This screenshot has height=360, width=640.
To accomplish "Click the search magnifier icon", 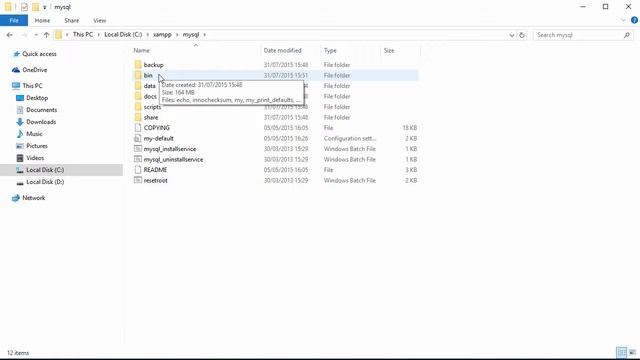I will click(627, 35).
